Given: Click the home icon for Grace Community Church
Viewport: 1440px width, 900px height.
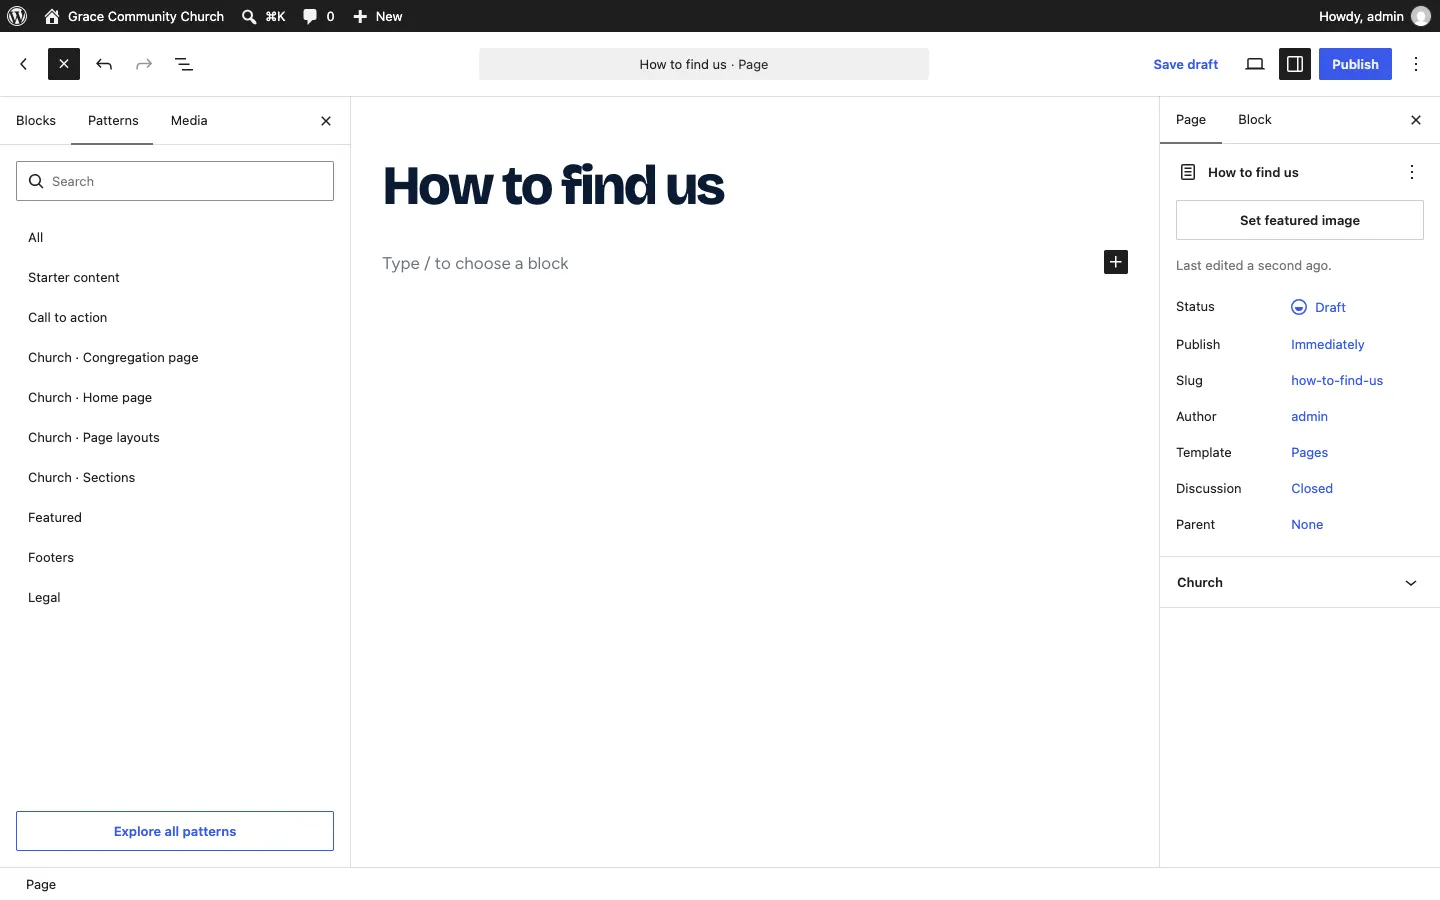Looking at the screenshot, I should pyautogui.click(x=52, y=16).
